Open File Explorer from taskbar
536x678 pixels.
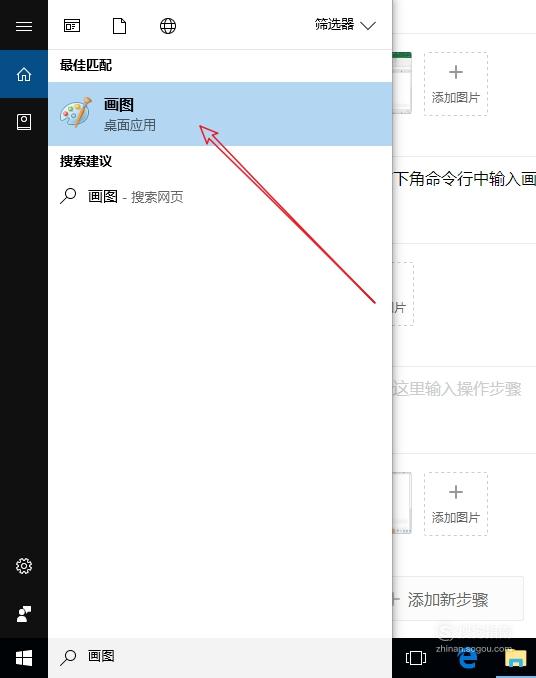pyautogui.click(x=516, y=659)
